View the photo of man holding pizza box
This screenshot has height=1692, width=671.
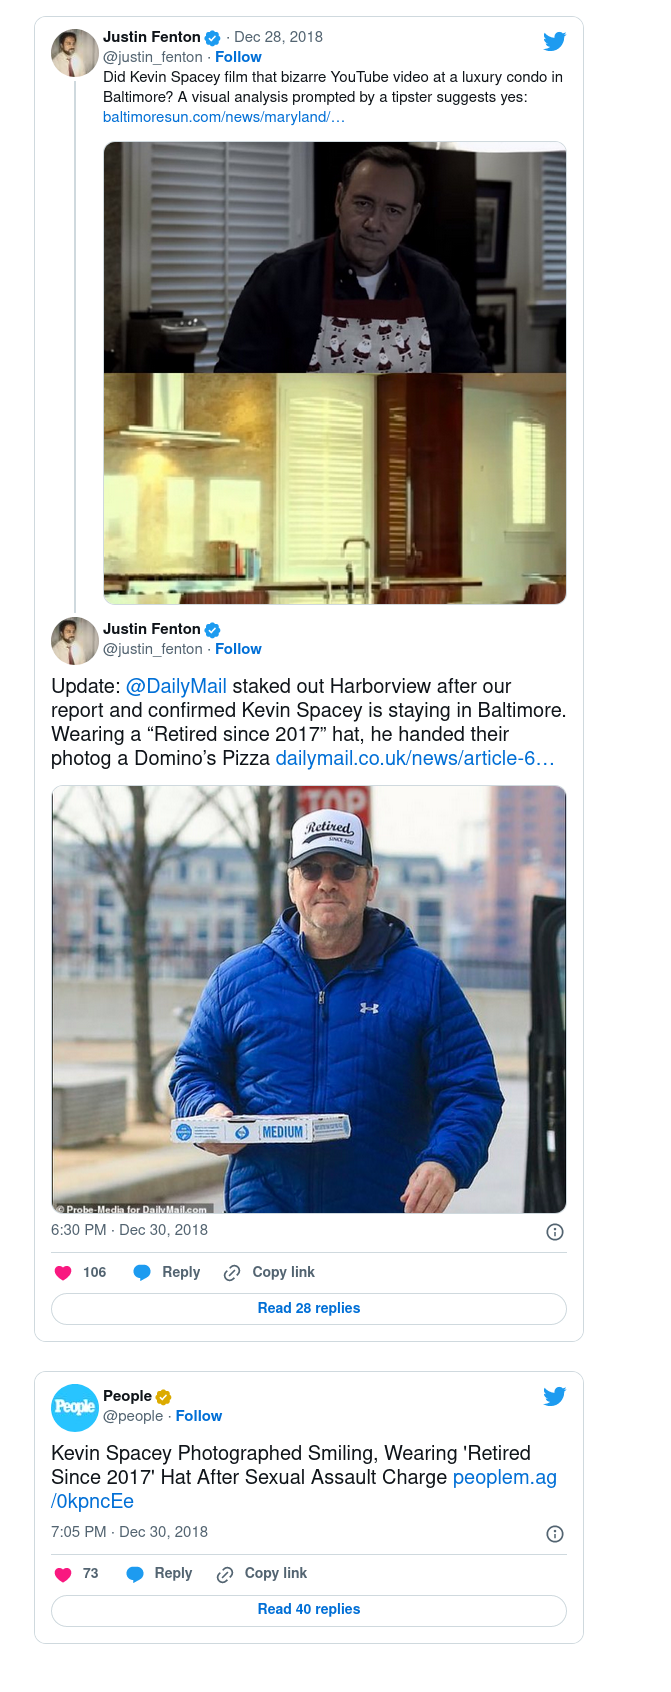[x=309, y=999]
